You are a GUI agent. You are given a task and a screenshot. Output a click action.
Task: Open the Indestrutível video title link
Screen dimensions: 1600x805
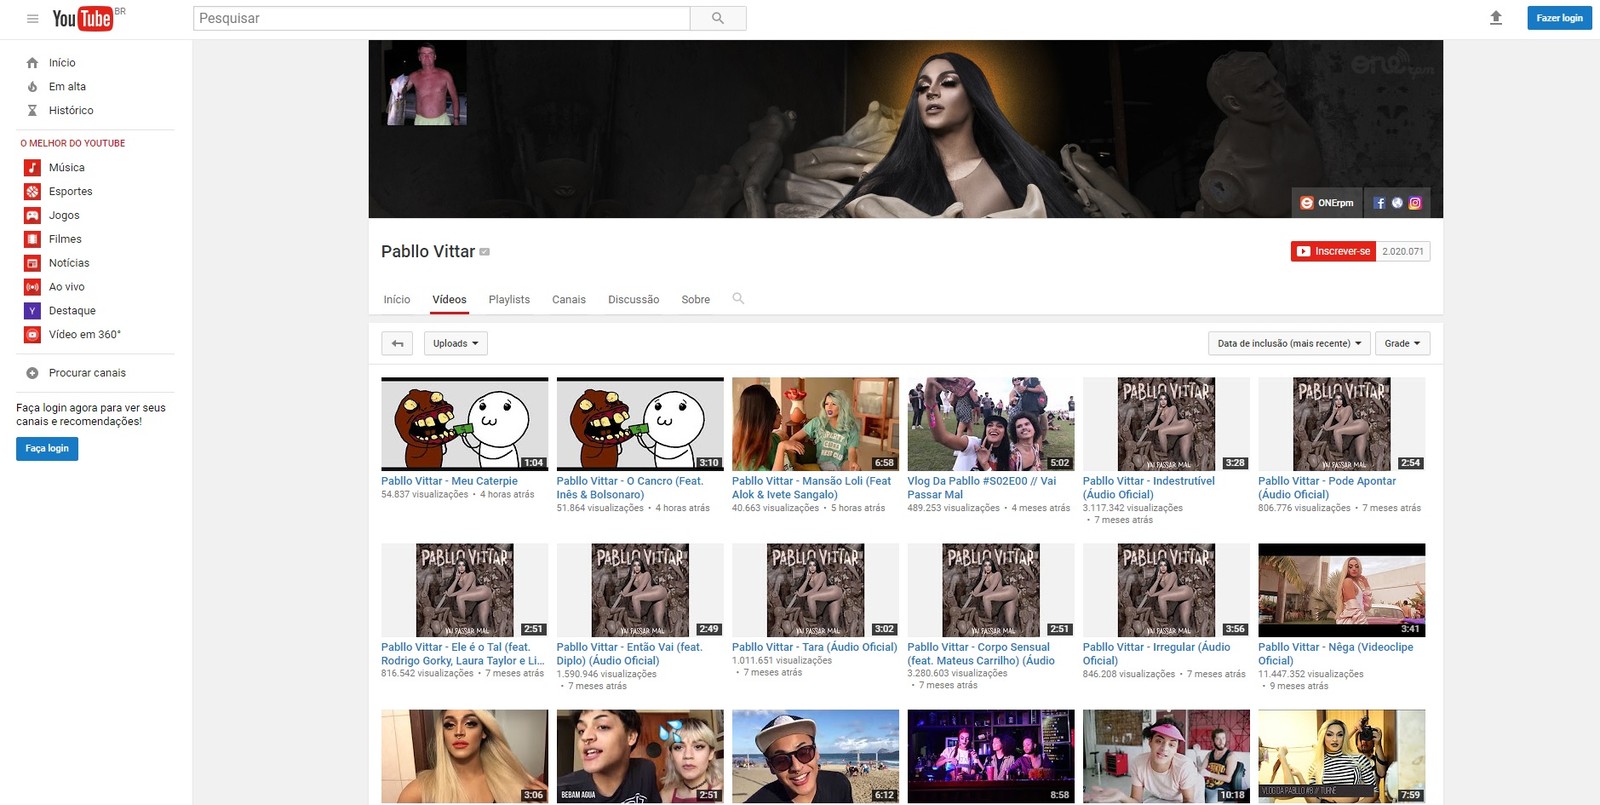pyautogui.click(x=1148, y=488)
